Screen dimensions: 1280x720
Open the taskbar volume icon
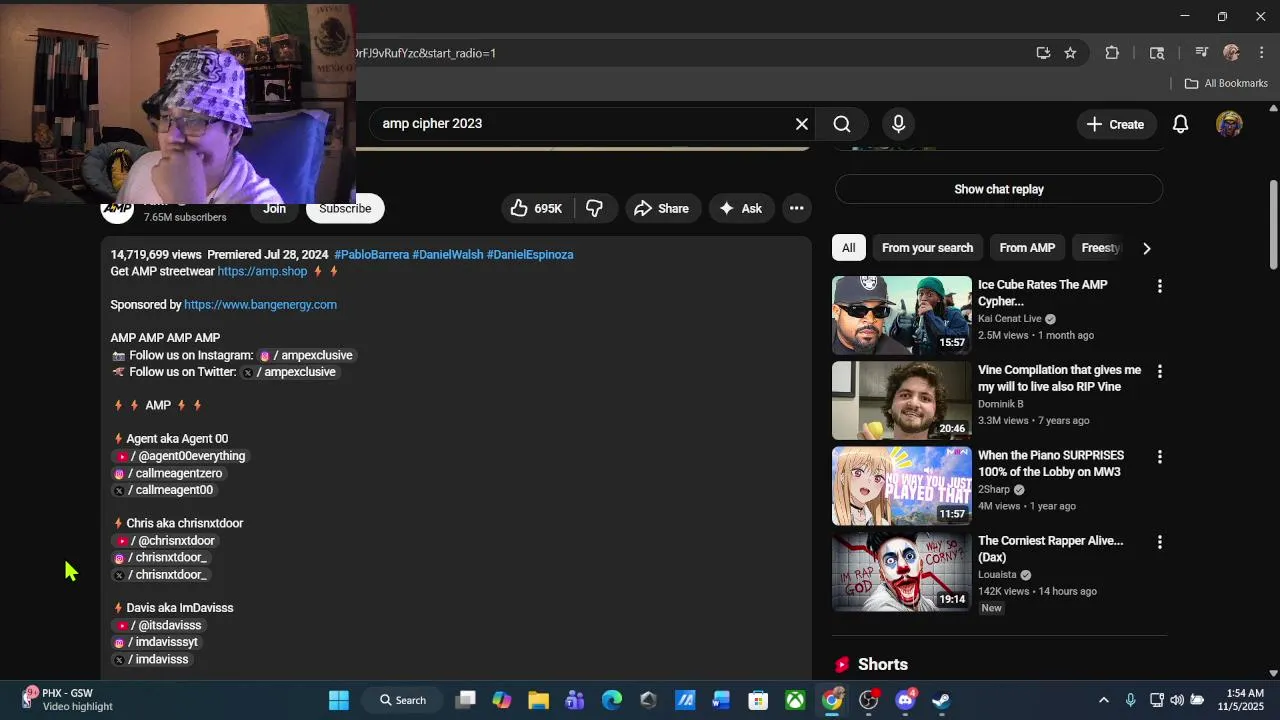tap(1176, 700)
